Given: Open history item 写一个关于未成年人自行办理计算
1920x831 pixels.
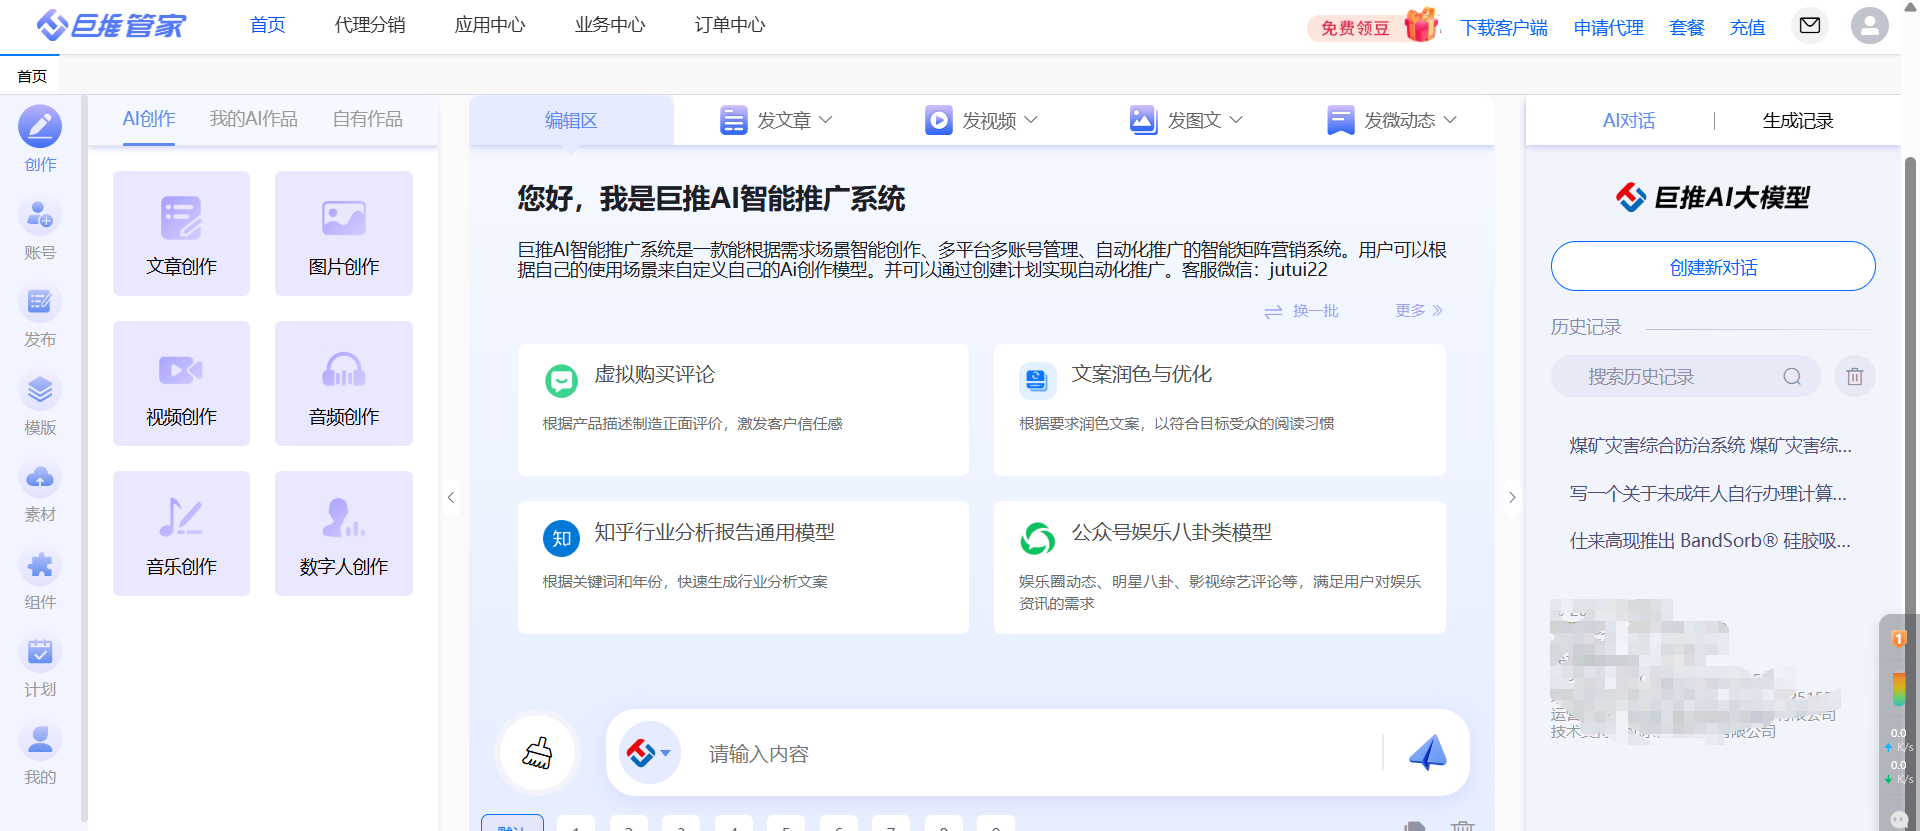Looking at the screenshot, I should pos(1708,493).
